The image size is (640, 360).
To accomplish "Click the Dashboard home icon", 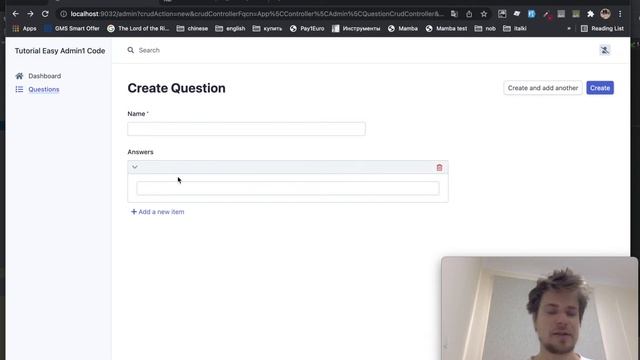I will coord(19,76).
